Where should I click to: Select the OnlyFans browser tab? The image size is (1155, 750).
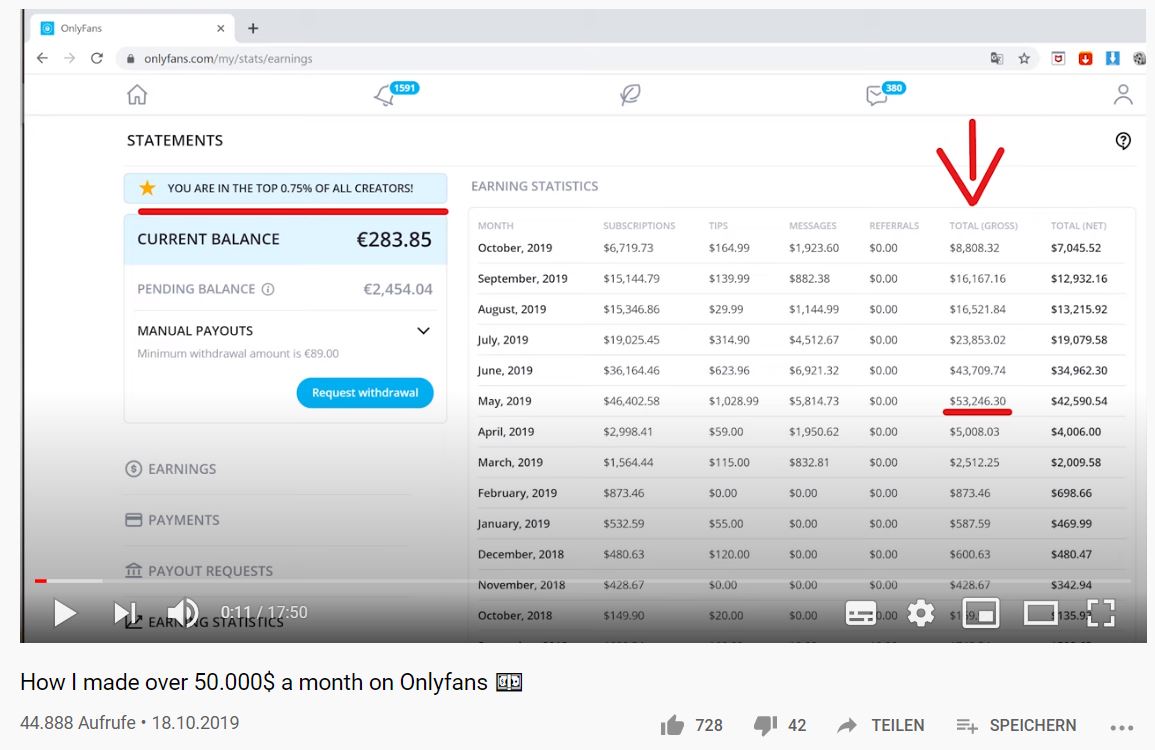(133, 28)
